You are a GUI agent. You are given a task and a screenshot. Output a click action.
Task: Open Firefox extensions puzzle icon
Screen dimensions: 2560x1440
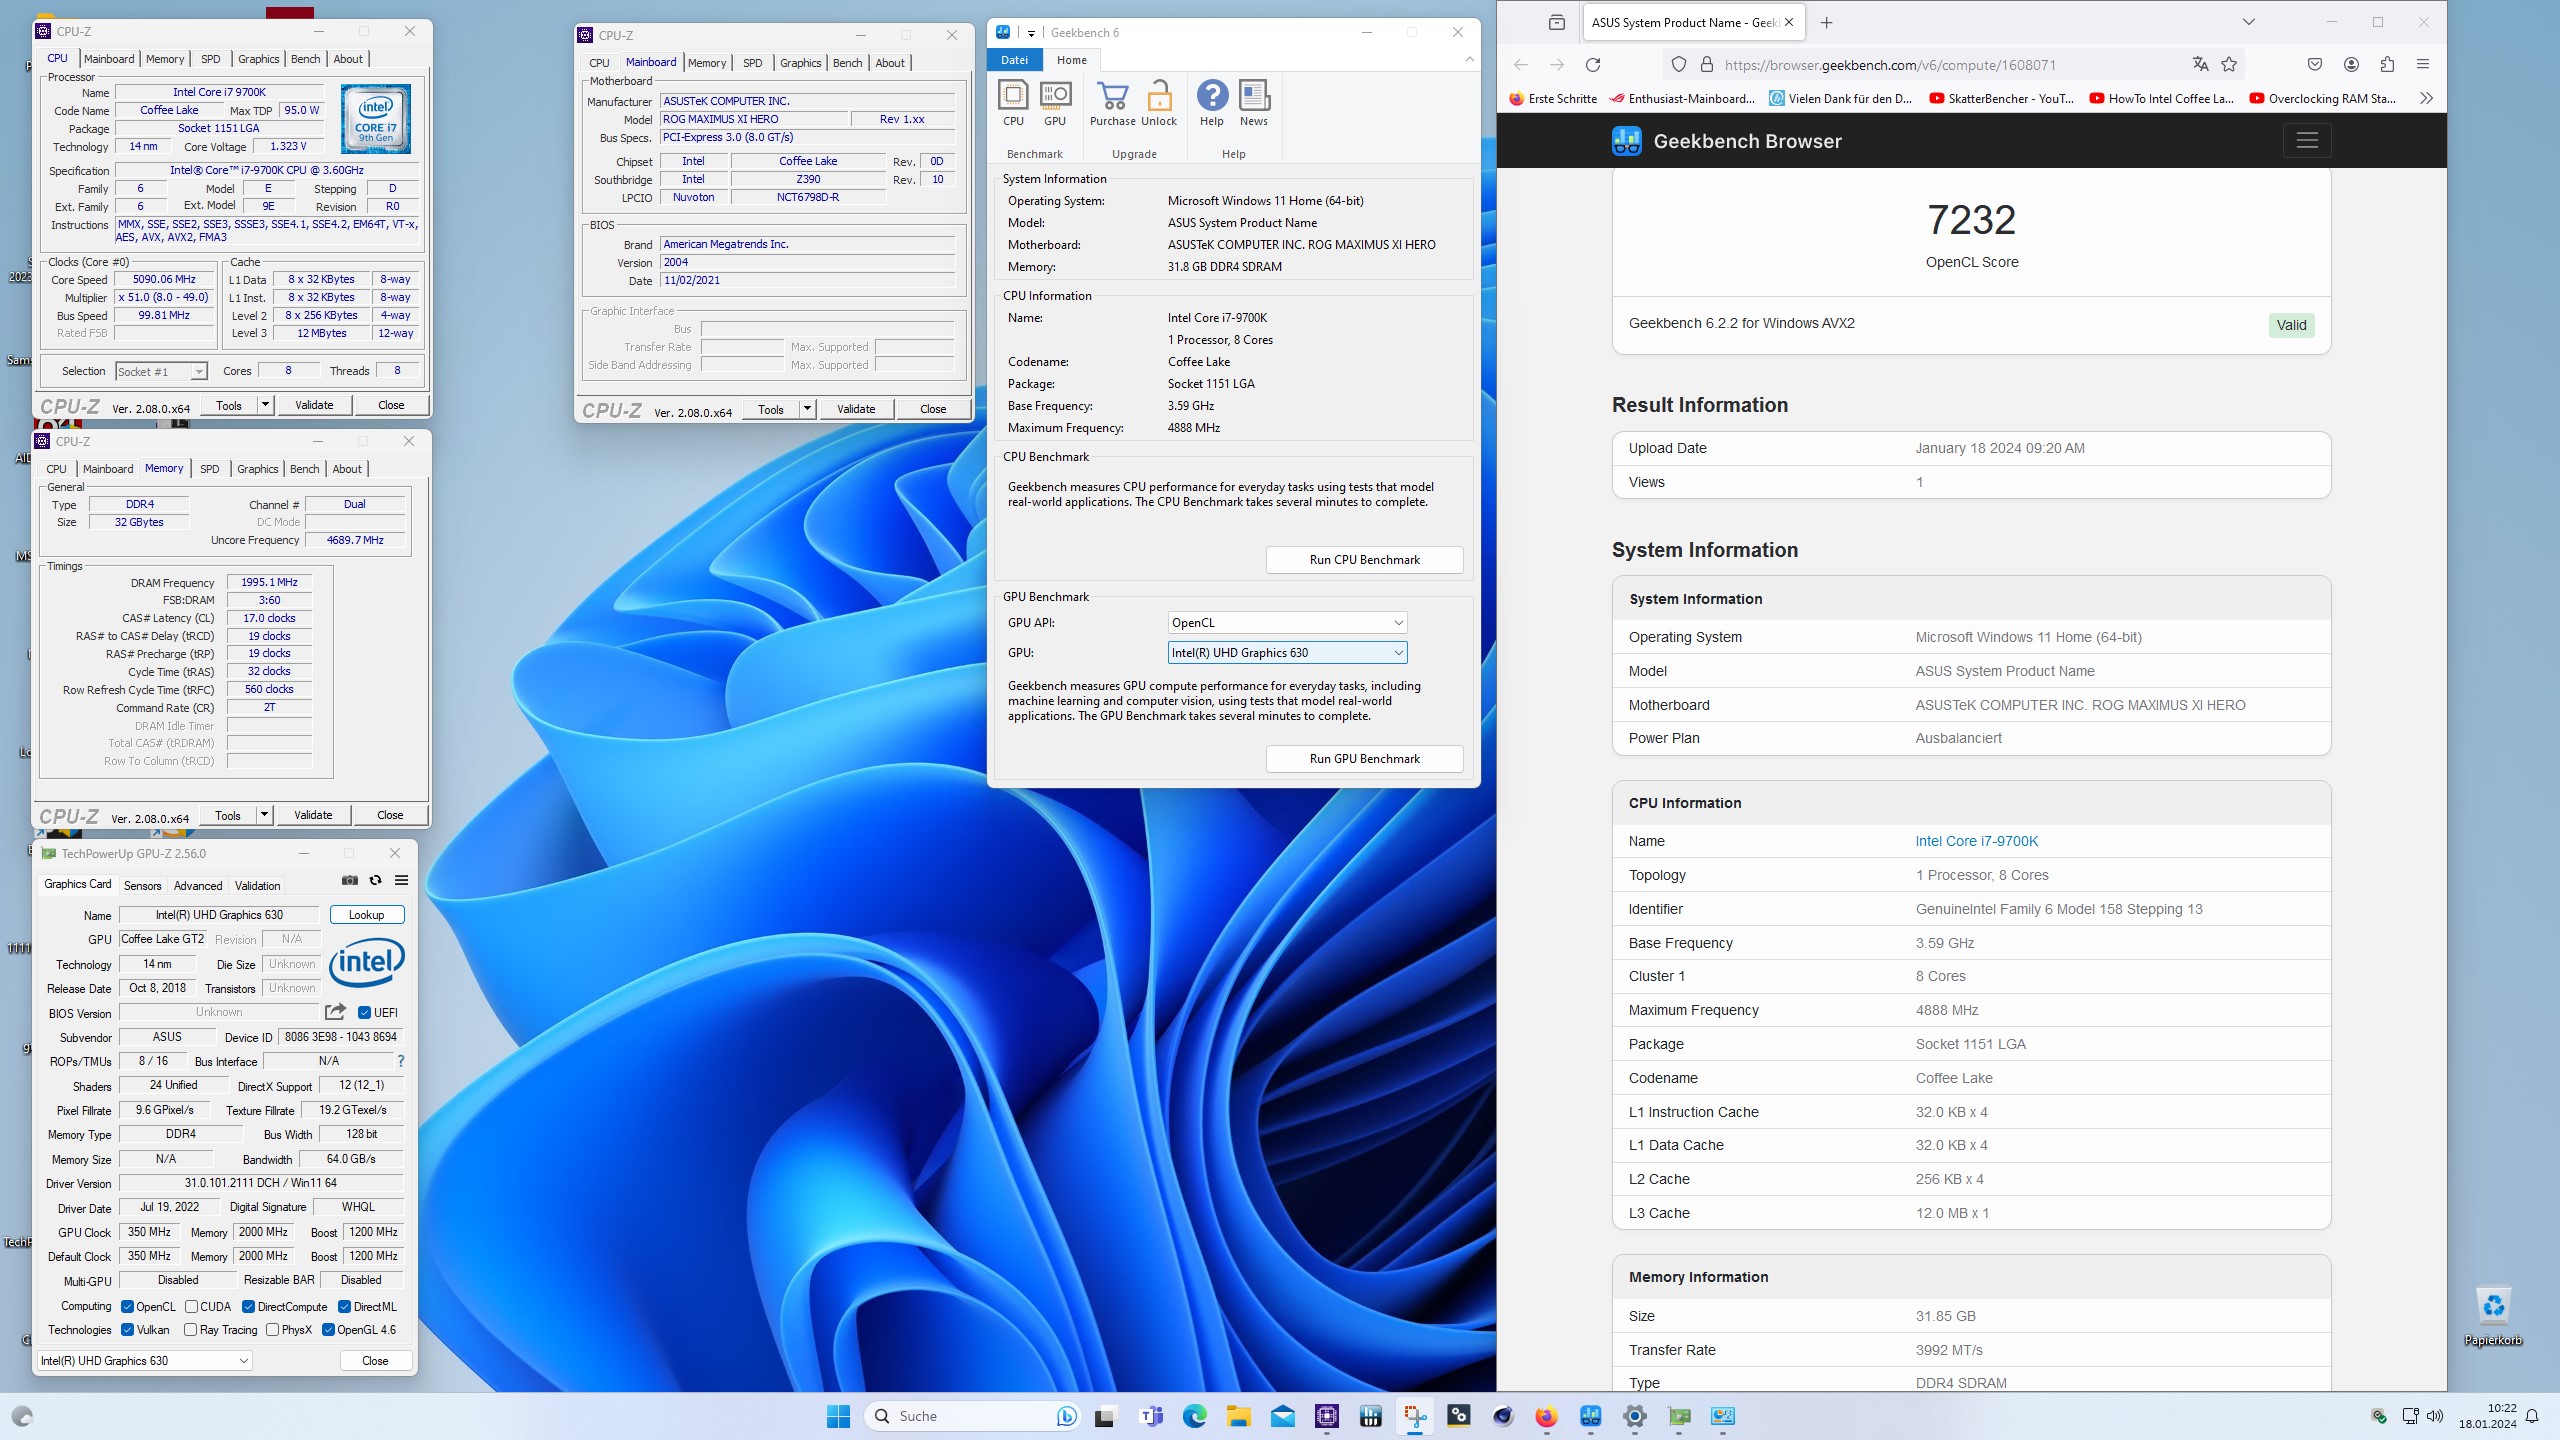pos(2387,65)
